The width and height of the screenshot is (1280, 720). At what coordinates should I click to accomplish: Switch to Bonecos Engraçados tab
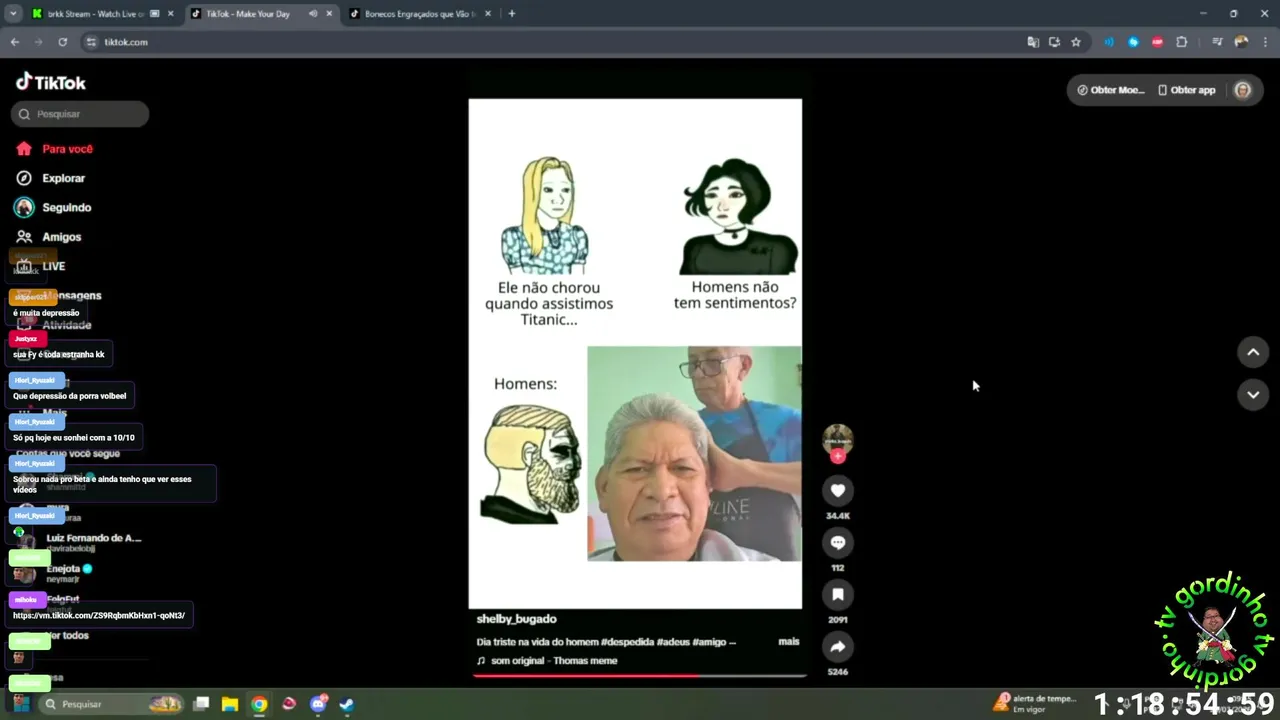coord(420,14)
